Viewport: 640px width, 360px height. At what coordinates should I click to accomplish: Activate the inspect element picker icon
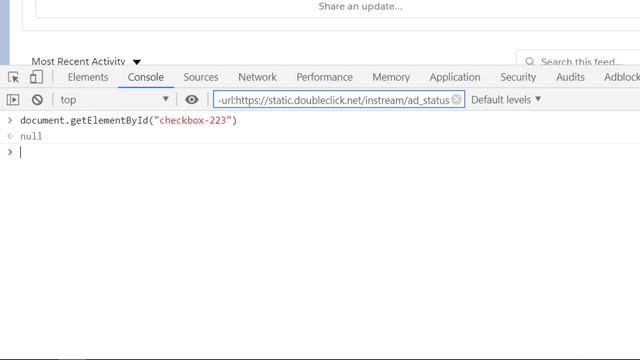pyautogui.click(x=13, y=77)
